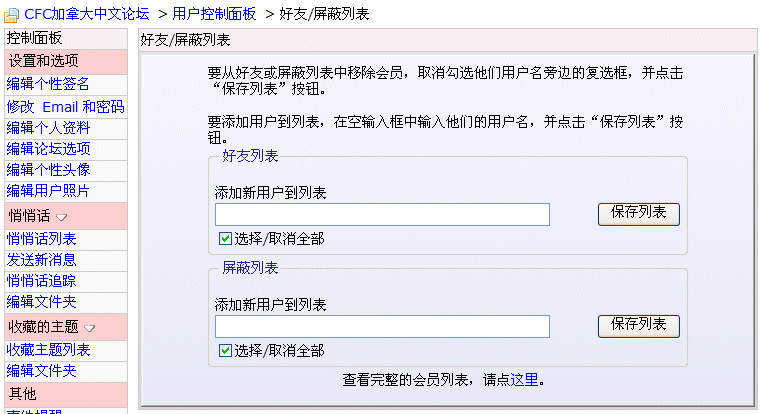Go to 用户控制面板 breadcrumb link
The height and width of the screenshot is (414, 762).
click(x=214, y=14)
